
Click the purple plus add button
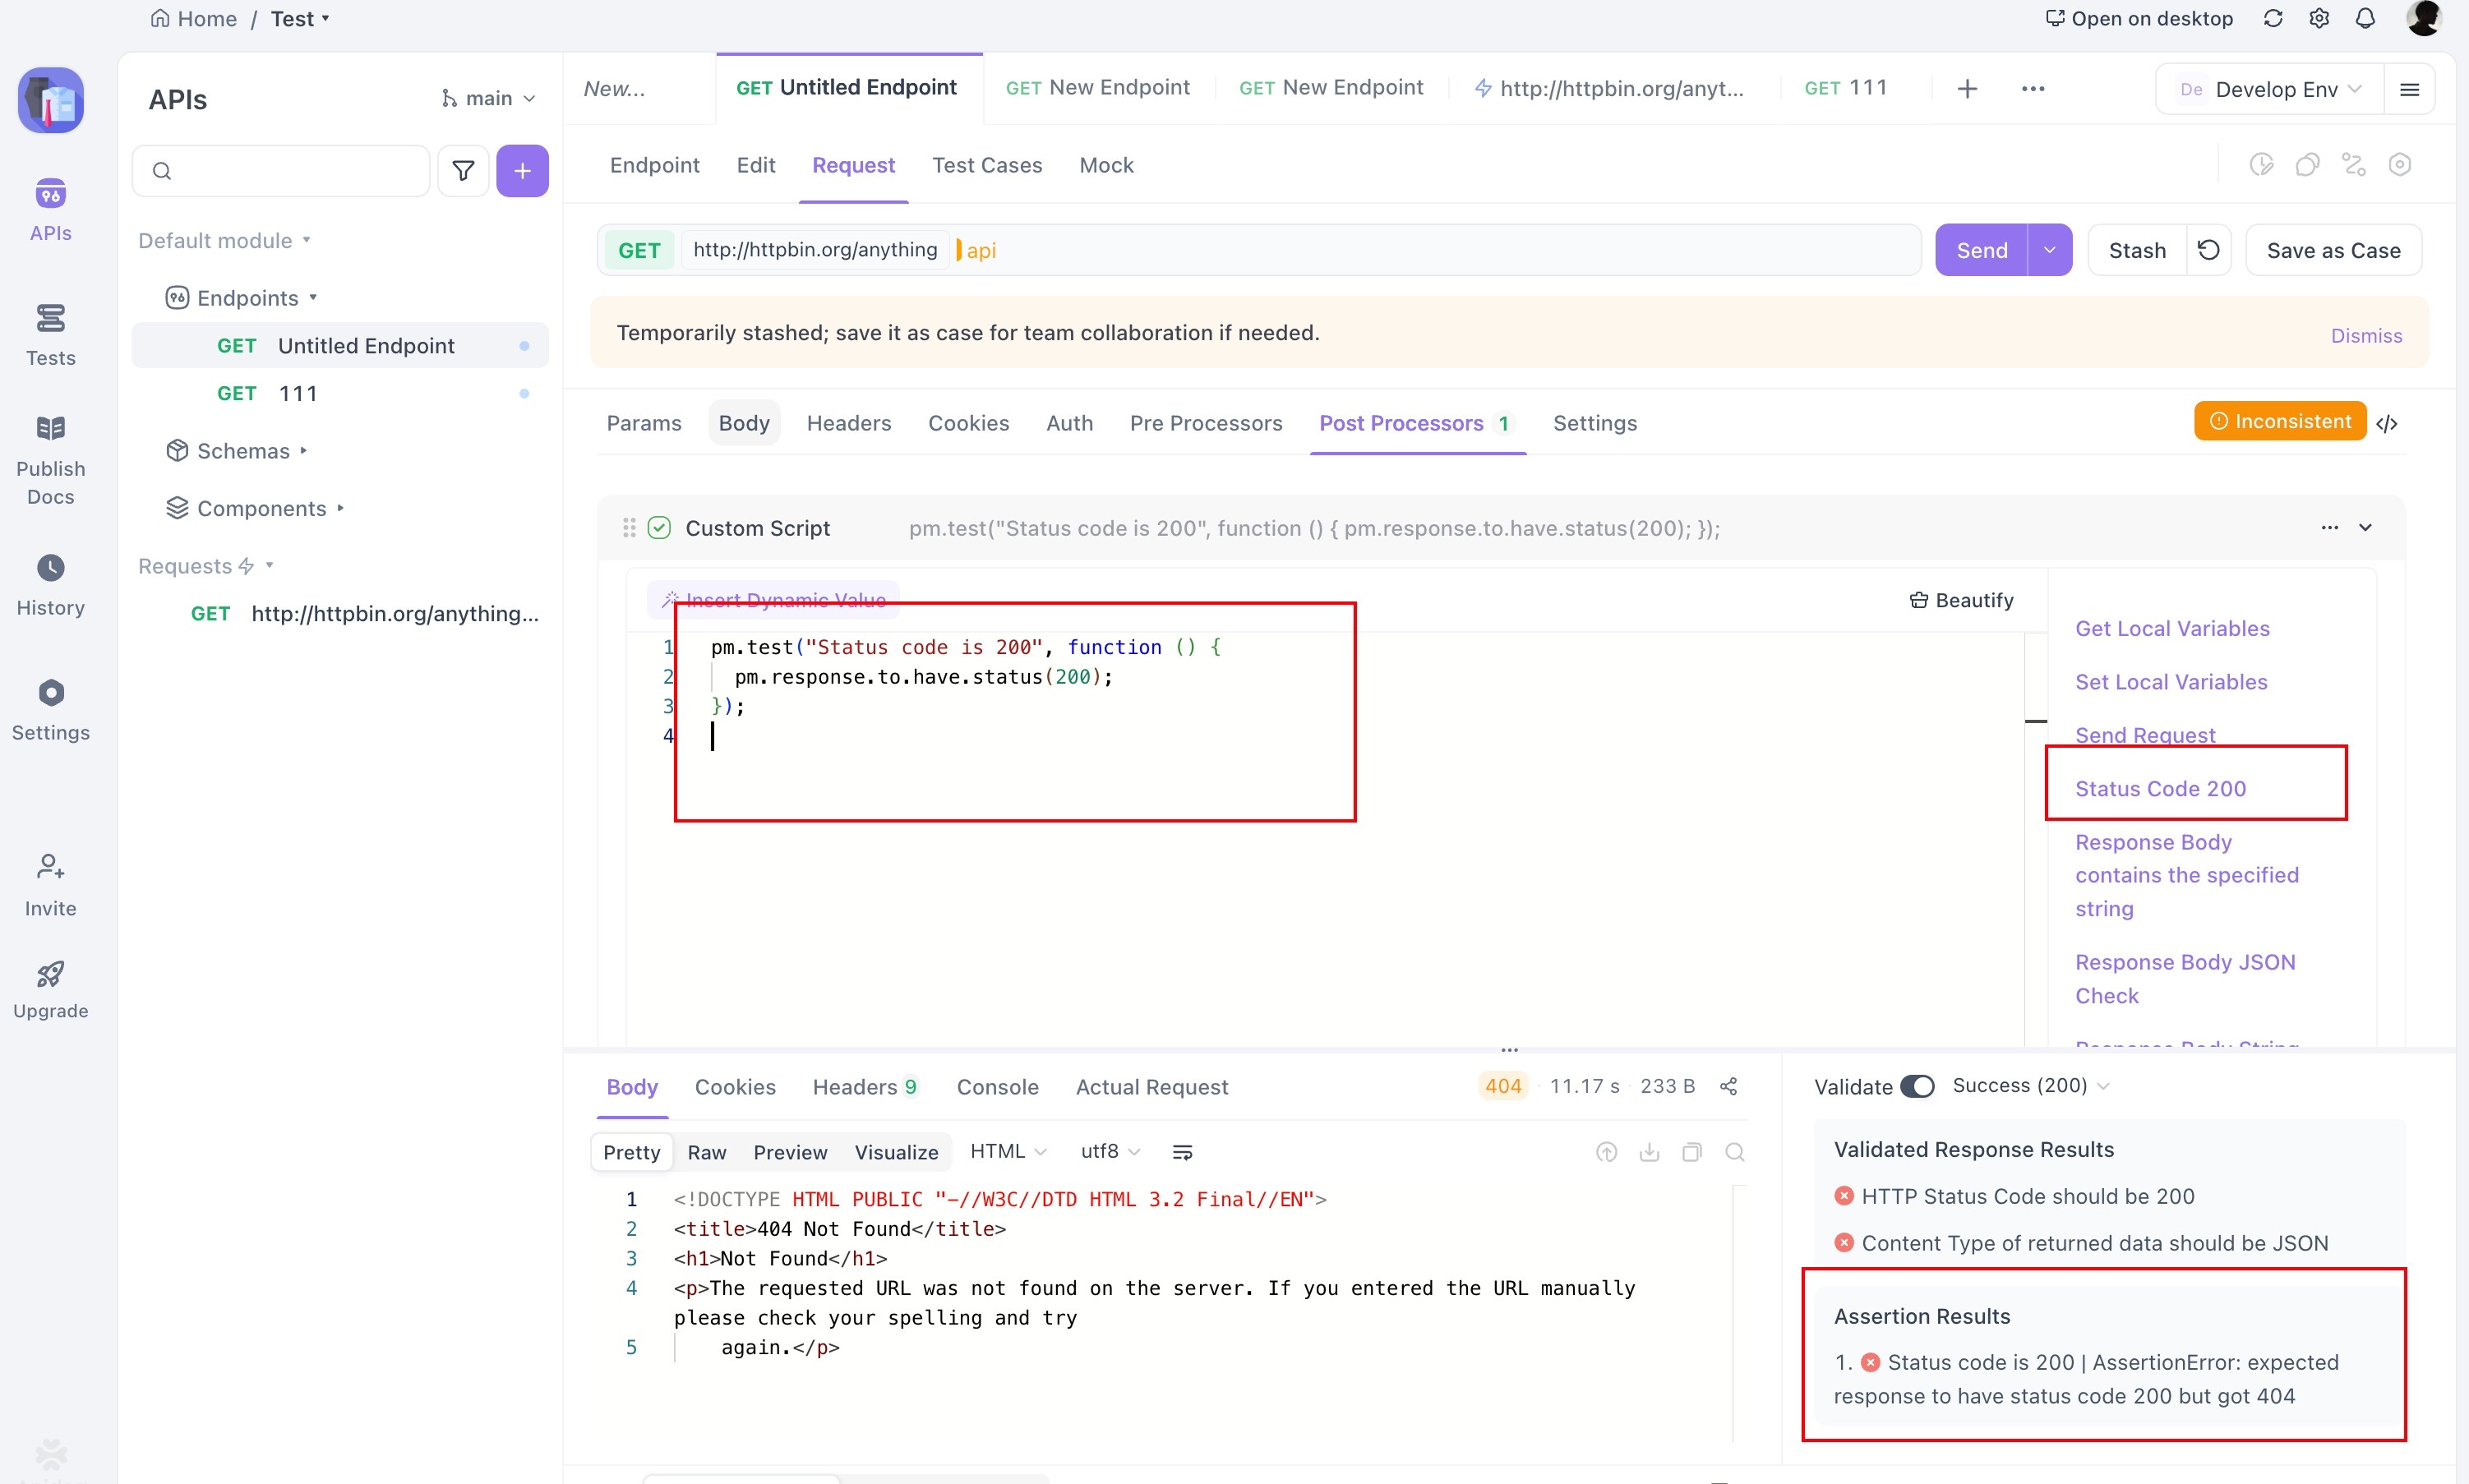(522, 171)
